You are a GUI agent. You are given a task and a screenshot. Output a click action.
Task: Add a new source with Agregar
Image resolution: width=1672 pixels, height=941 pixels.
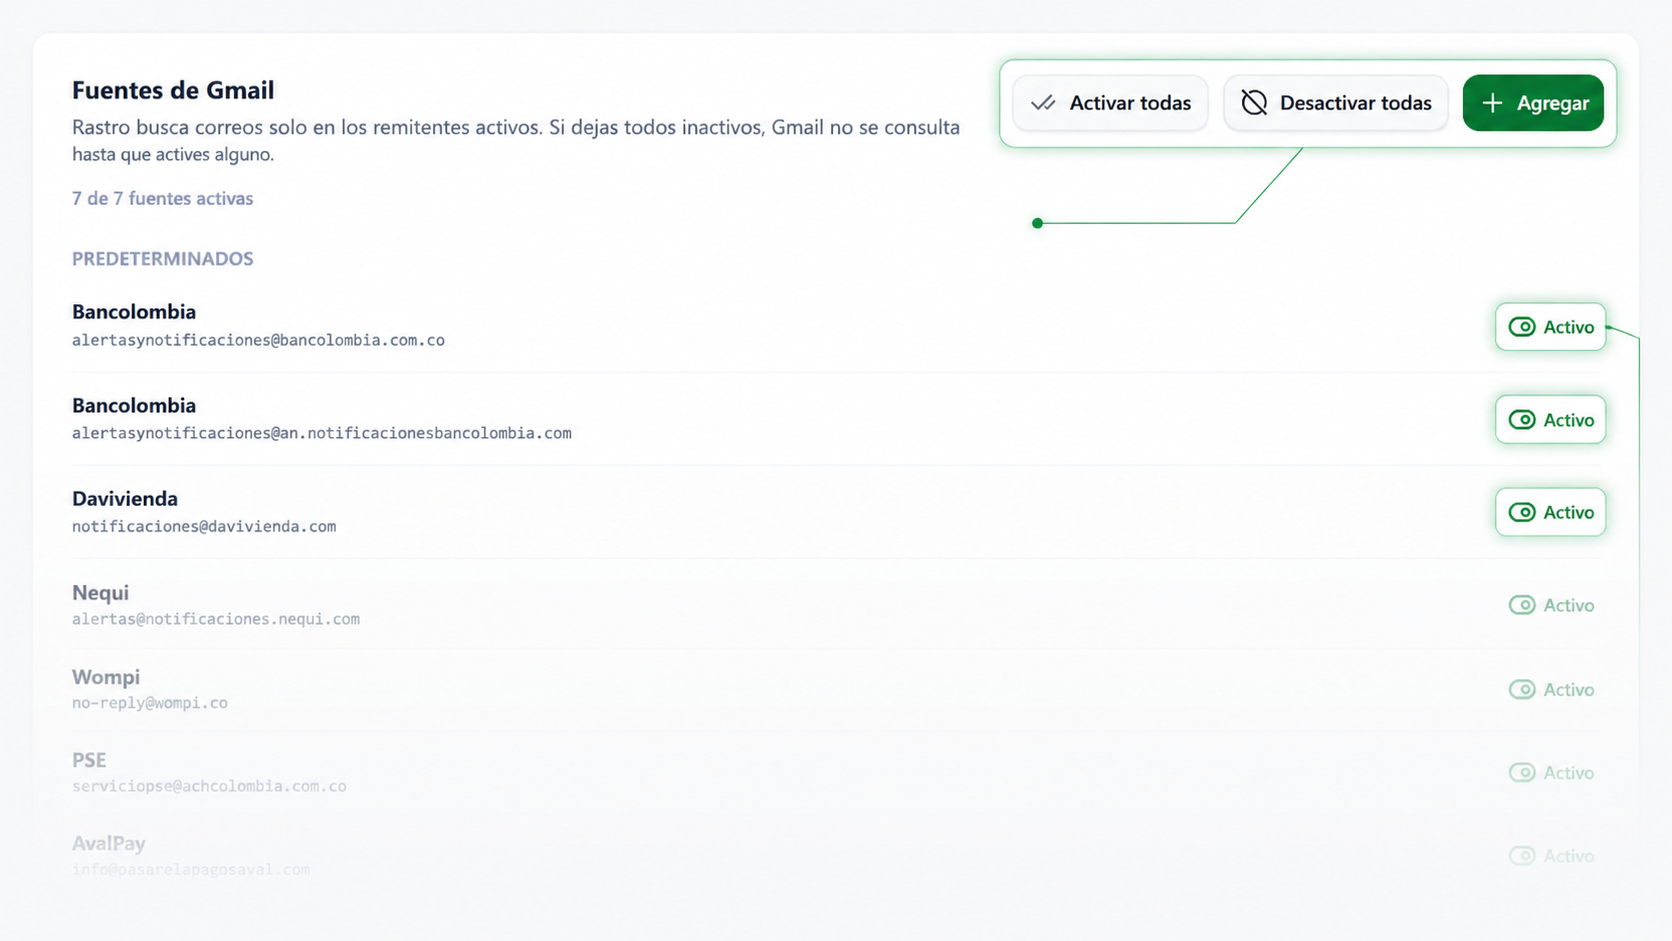click(x=1533, y=103)
